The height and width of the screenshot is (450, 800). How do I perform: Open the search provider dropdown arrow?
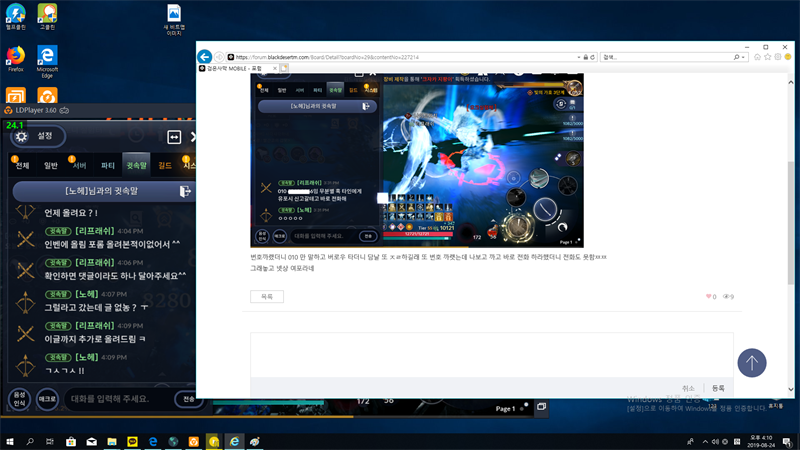coord(743,57)
